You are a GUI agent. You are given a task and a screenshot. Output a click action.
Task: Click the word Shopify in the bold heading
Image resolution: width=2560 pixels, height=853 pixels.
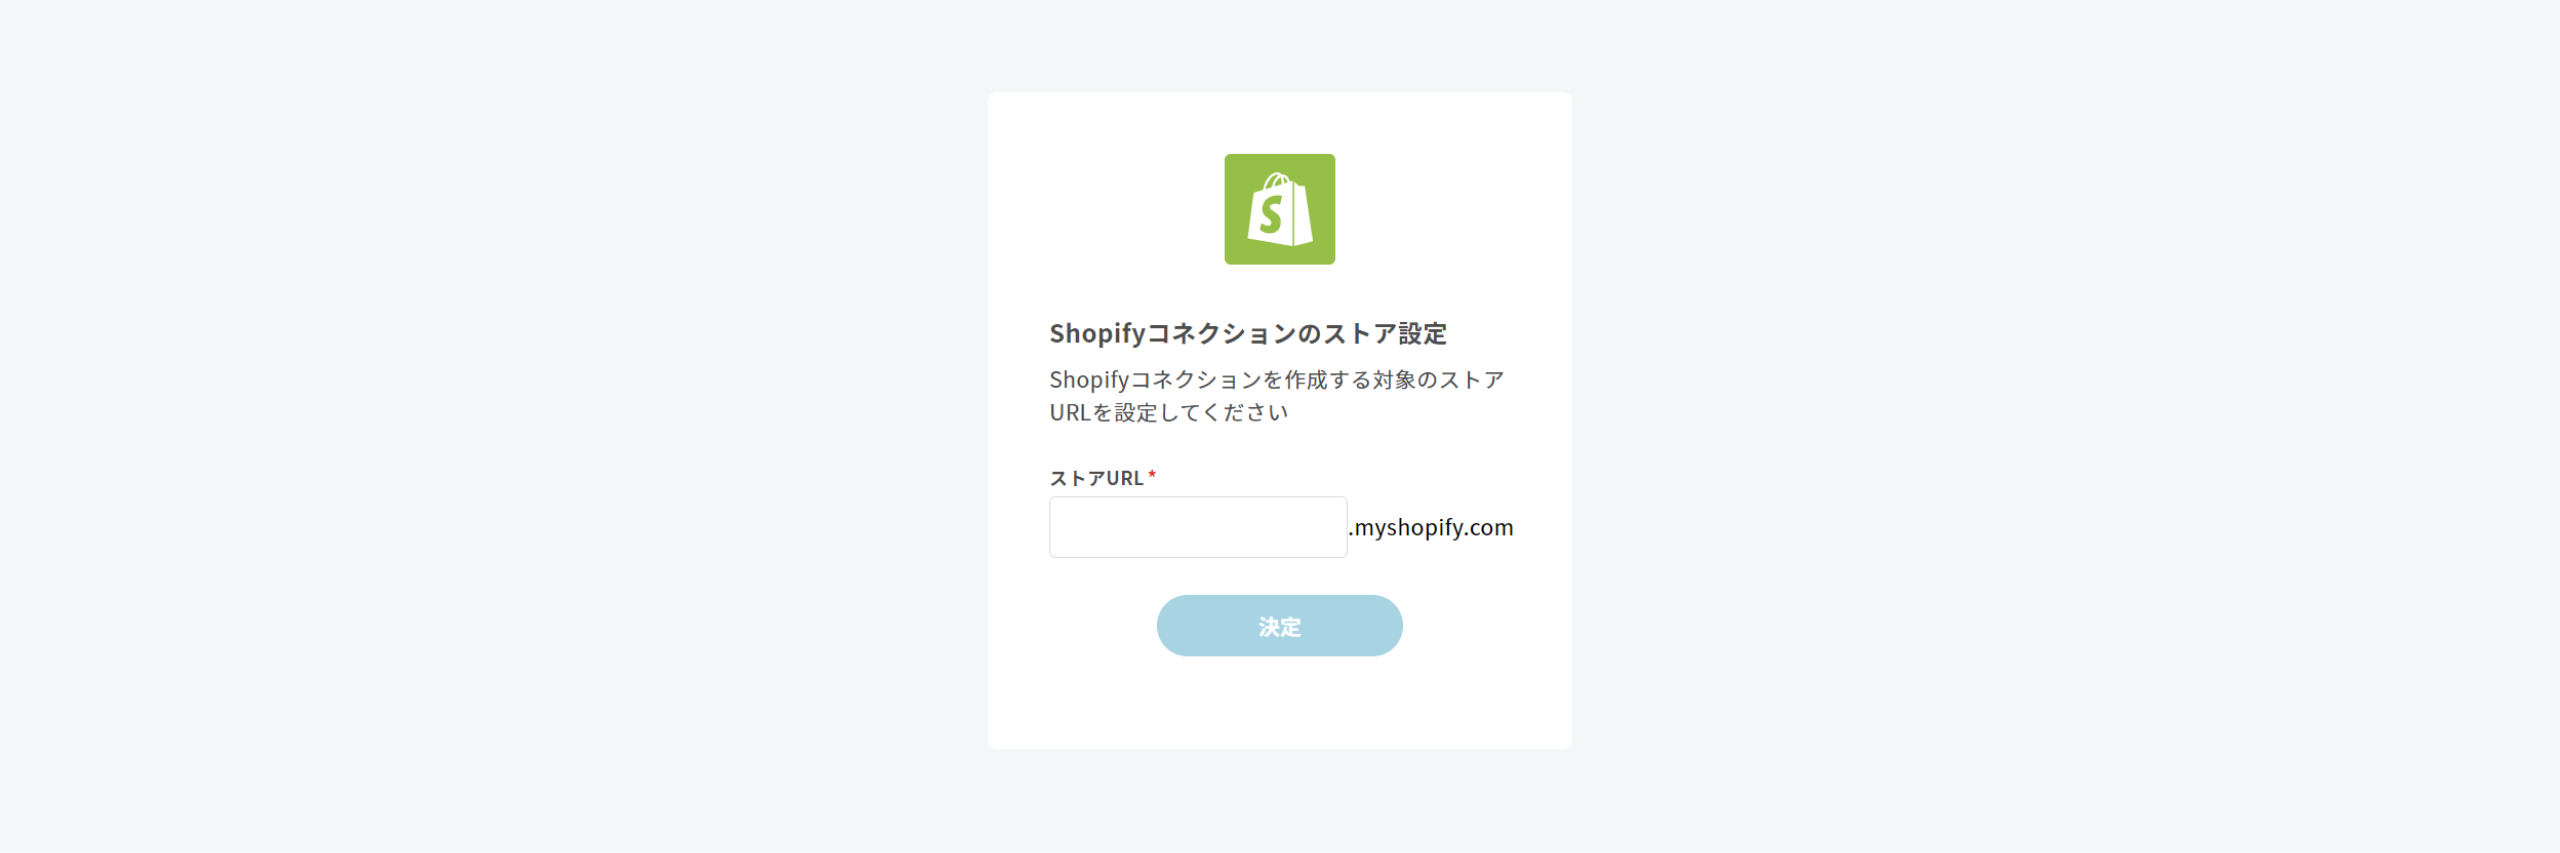click(1097, 333)
